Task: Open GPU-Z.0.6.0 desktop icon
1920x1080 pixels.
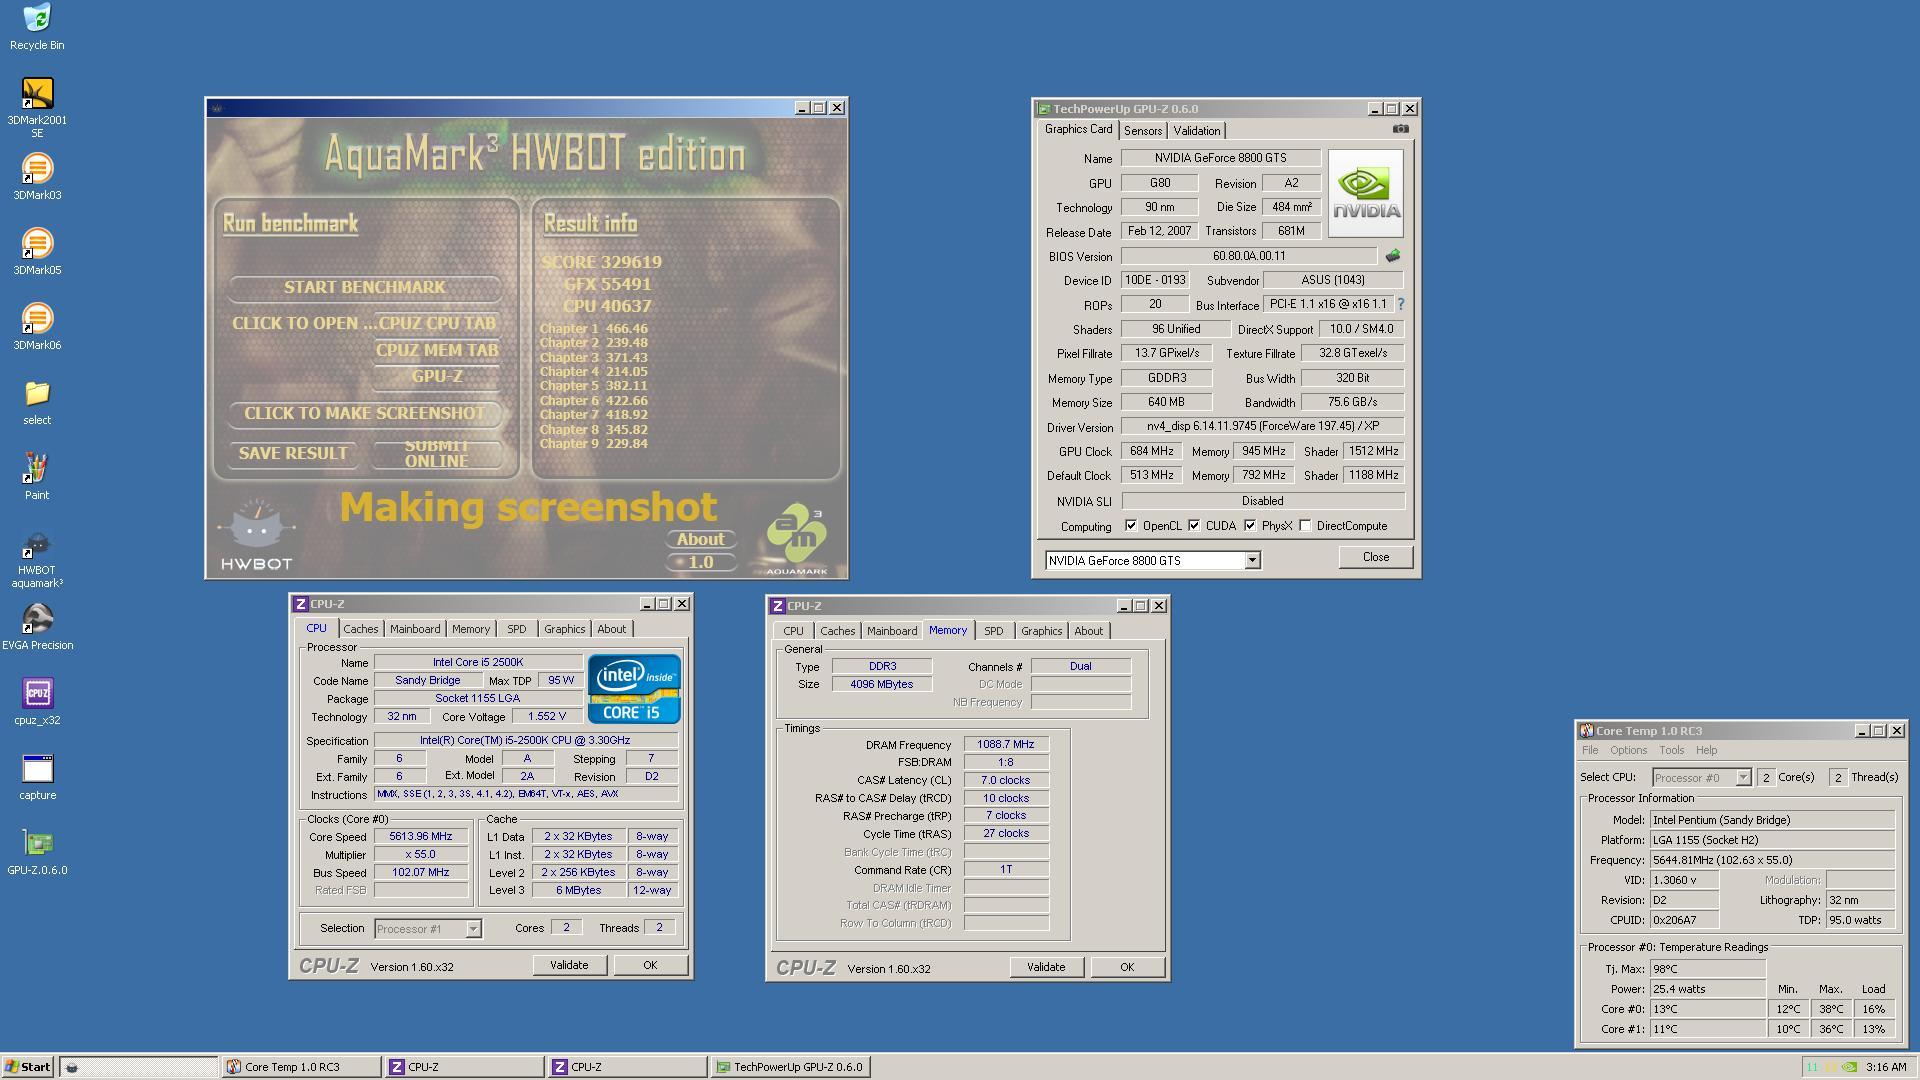Action: coord(37,852)
